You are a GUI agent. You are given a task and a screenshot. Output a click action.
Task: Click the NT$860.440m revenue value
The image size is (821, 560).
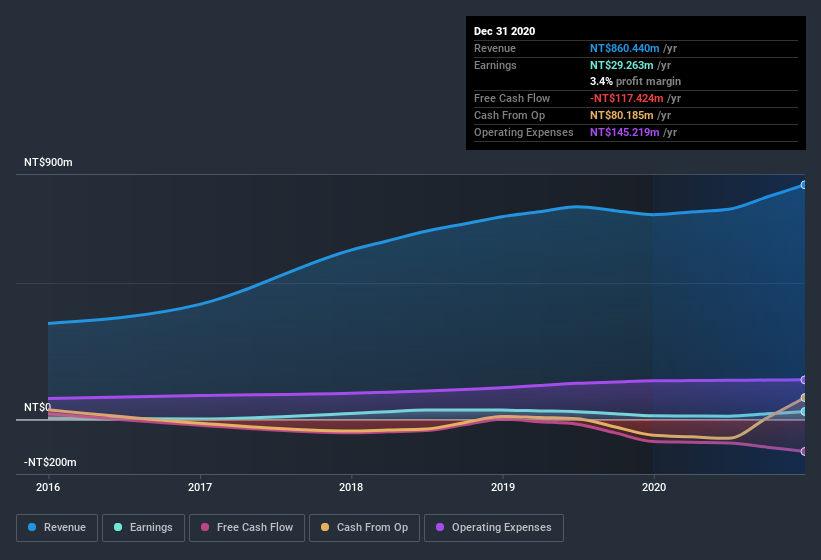pyautogui.click(x=625, y=48)
